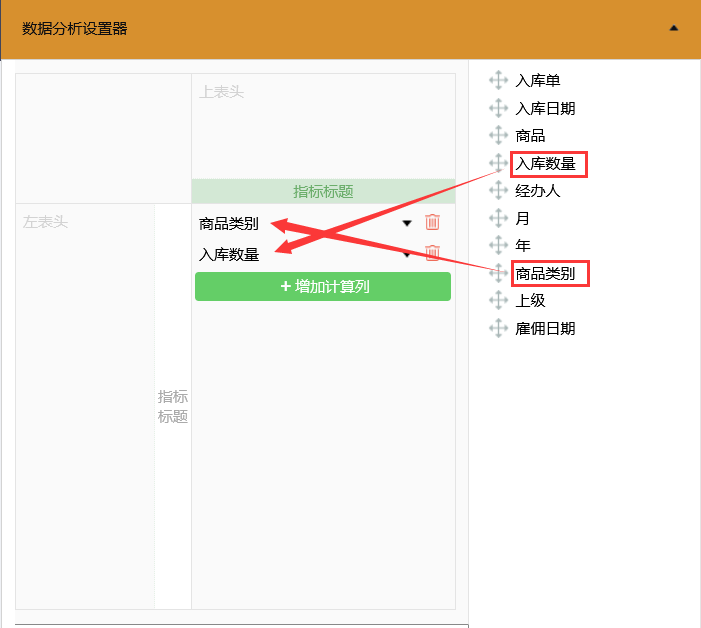This screenshot has height=628, width=701.
Task: Select the 入库数量 field in the right list
Action: coord(545,164)
